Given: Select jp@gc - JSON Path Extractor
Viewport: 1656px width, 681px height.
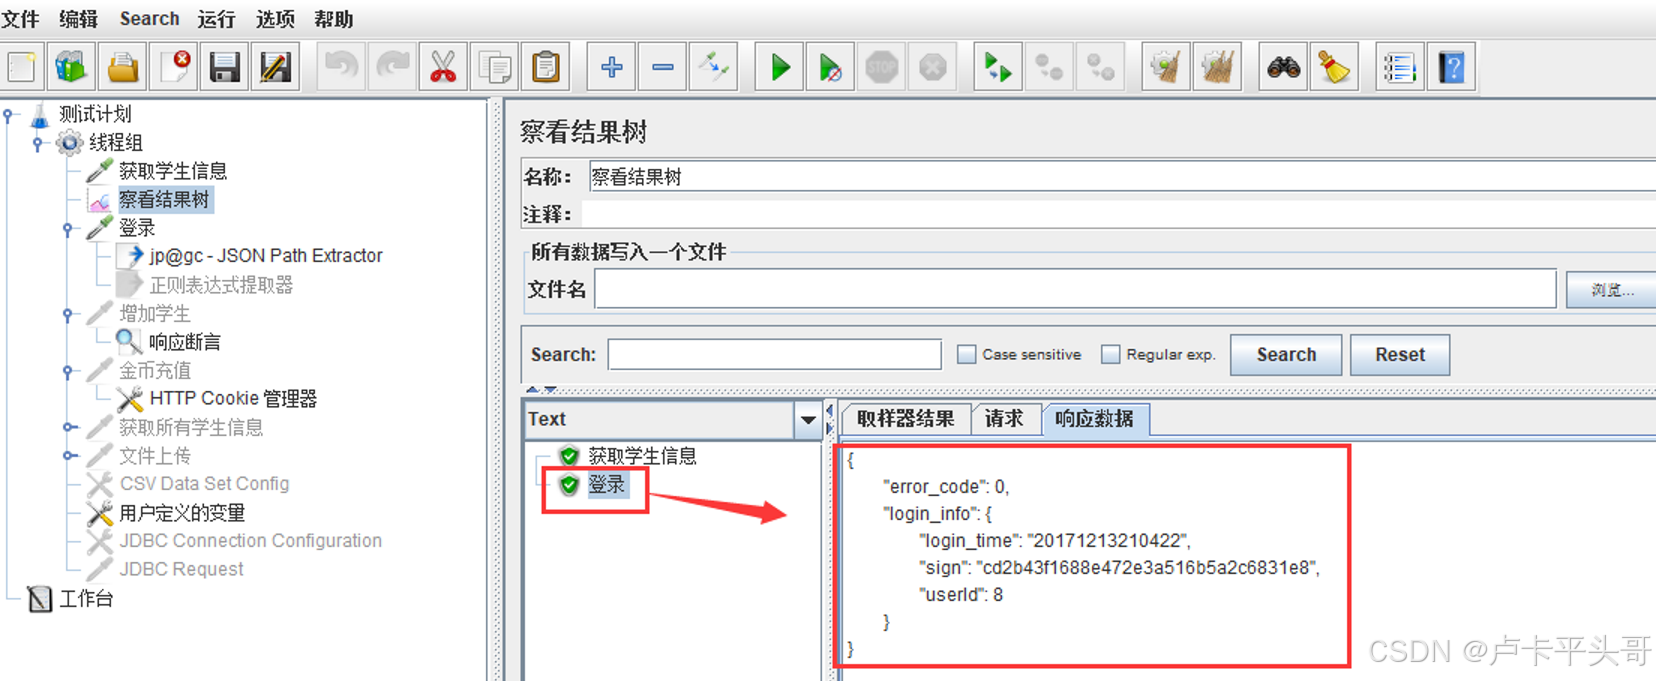Looking at the screenshot, I should pos(266,256).
